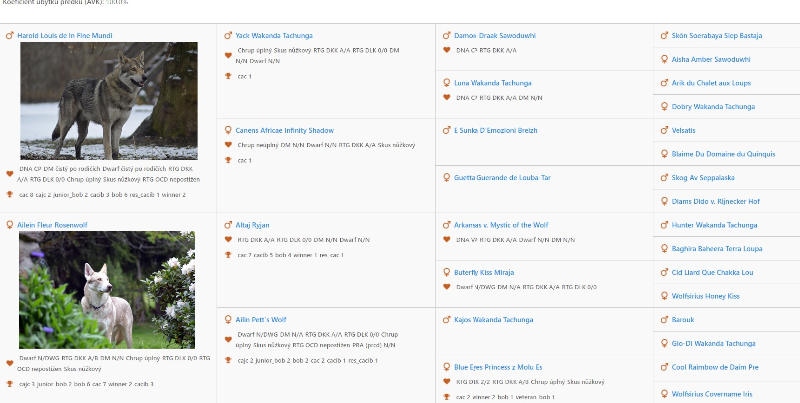Click trophy icon under Altaj Ryjan
800x403 pixels.
pos(228,255)
